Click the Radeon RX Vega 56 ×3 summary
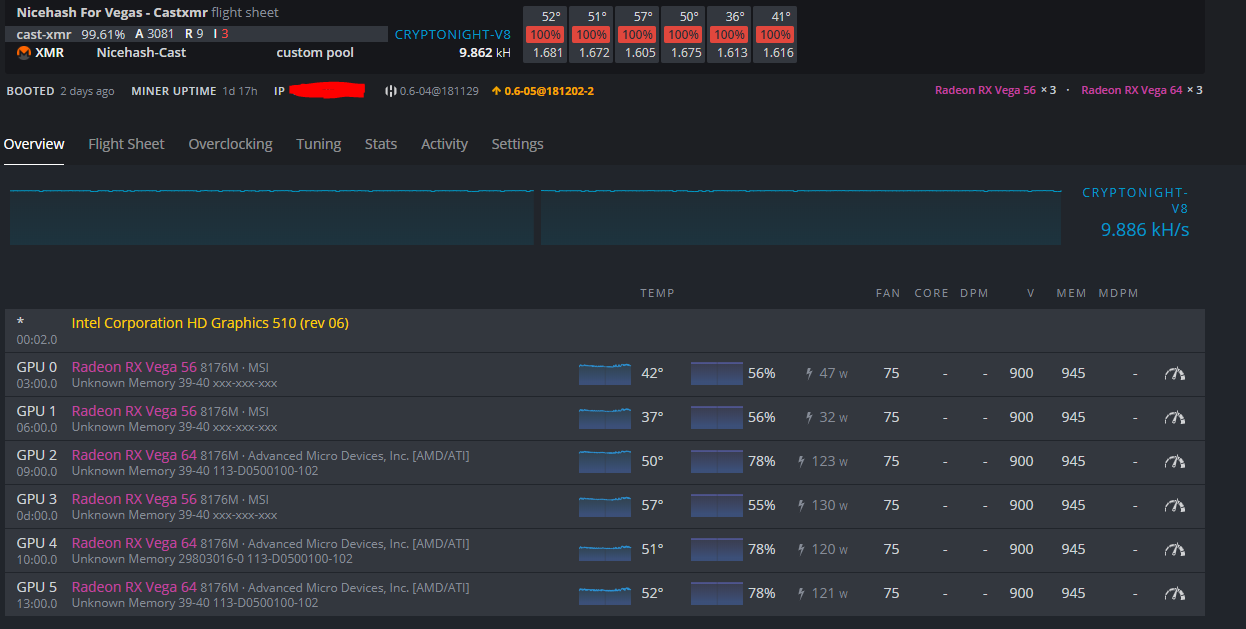The image size is (1246, 629). pos(995,90)
